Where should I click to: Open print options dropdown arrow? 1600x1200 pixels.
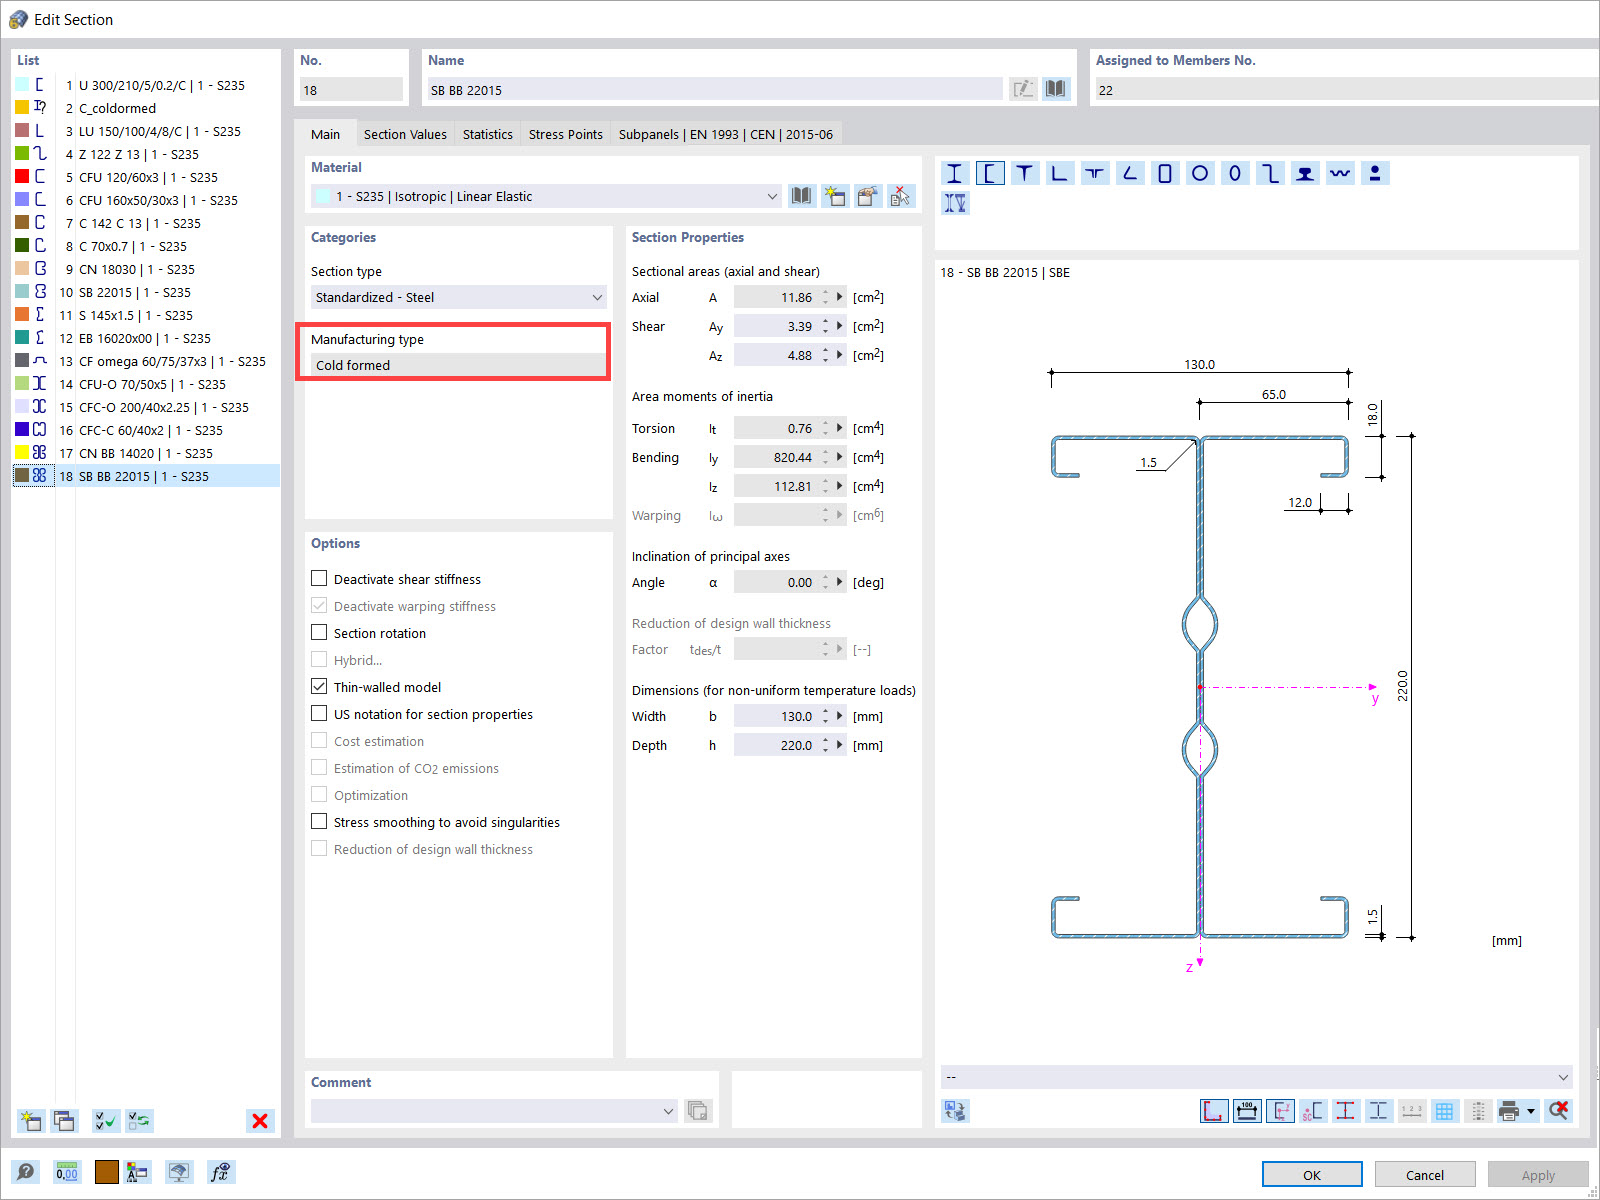click(1530, 1111)
